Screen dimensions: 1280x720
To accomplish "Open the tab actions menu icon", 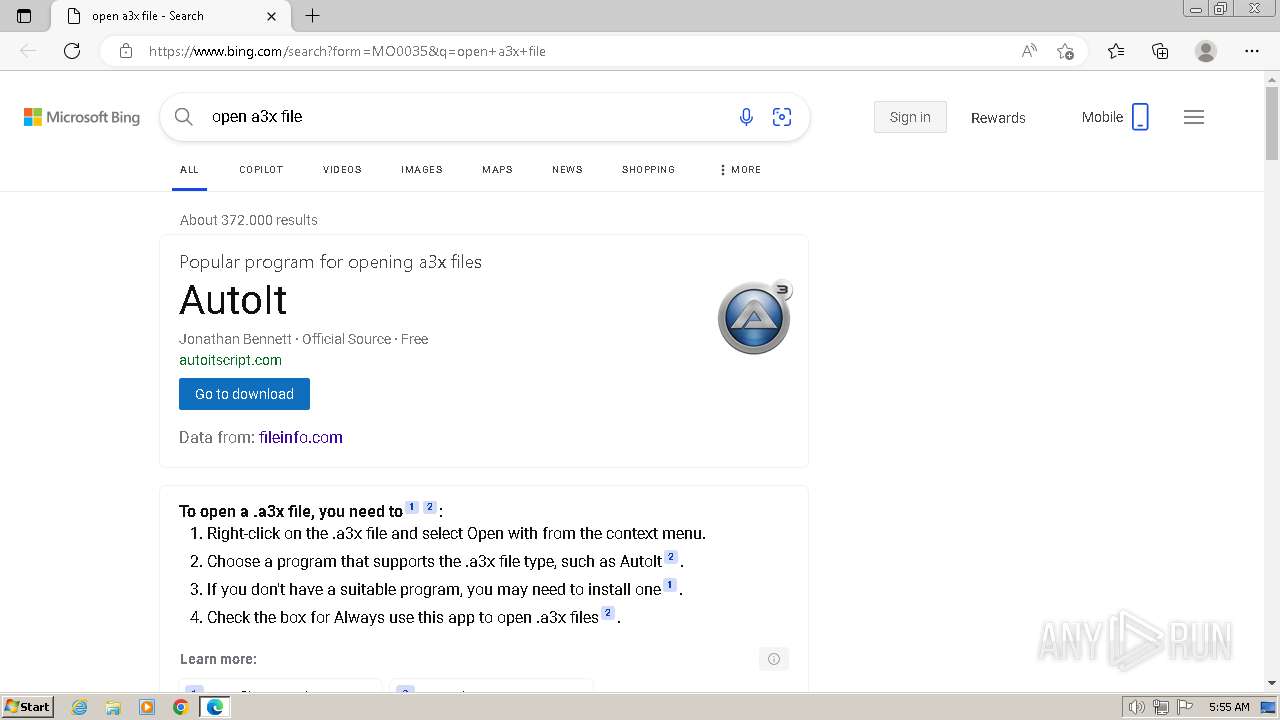I will tap(24, 16).
